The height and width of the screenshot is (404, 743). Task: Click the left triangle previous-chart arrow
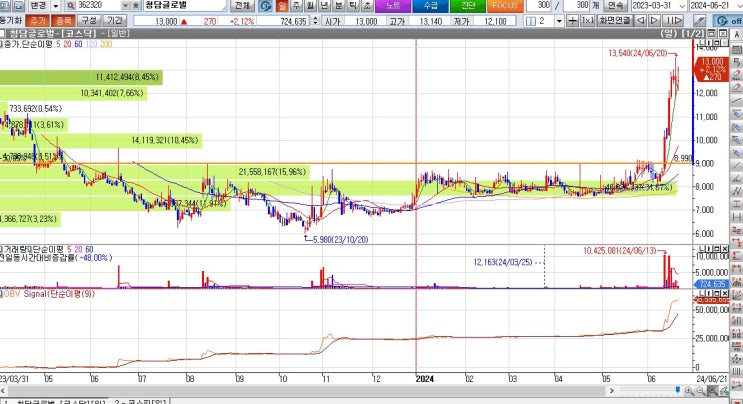tap(640, 21)
